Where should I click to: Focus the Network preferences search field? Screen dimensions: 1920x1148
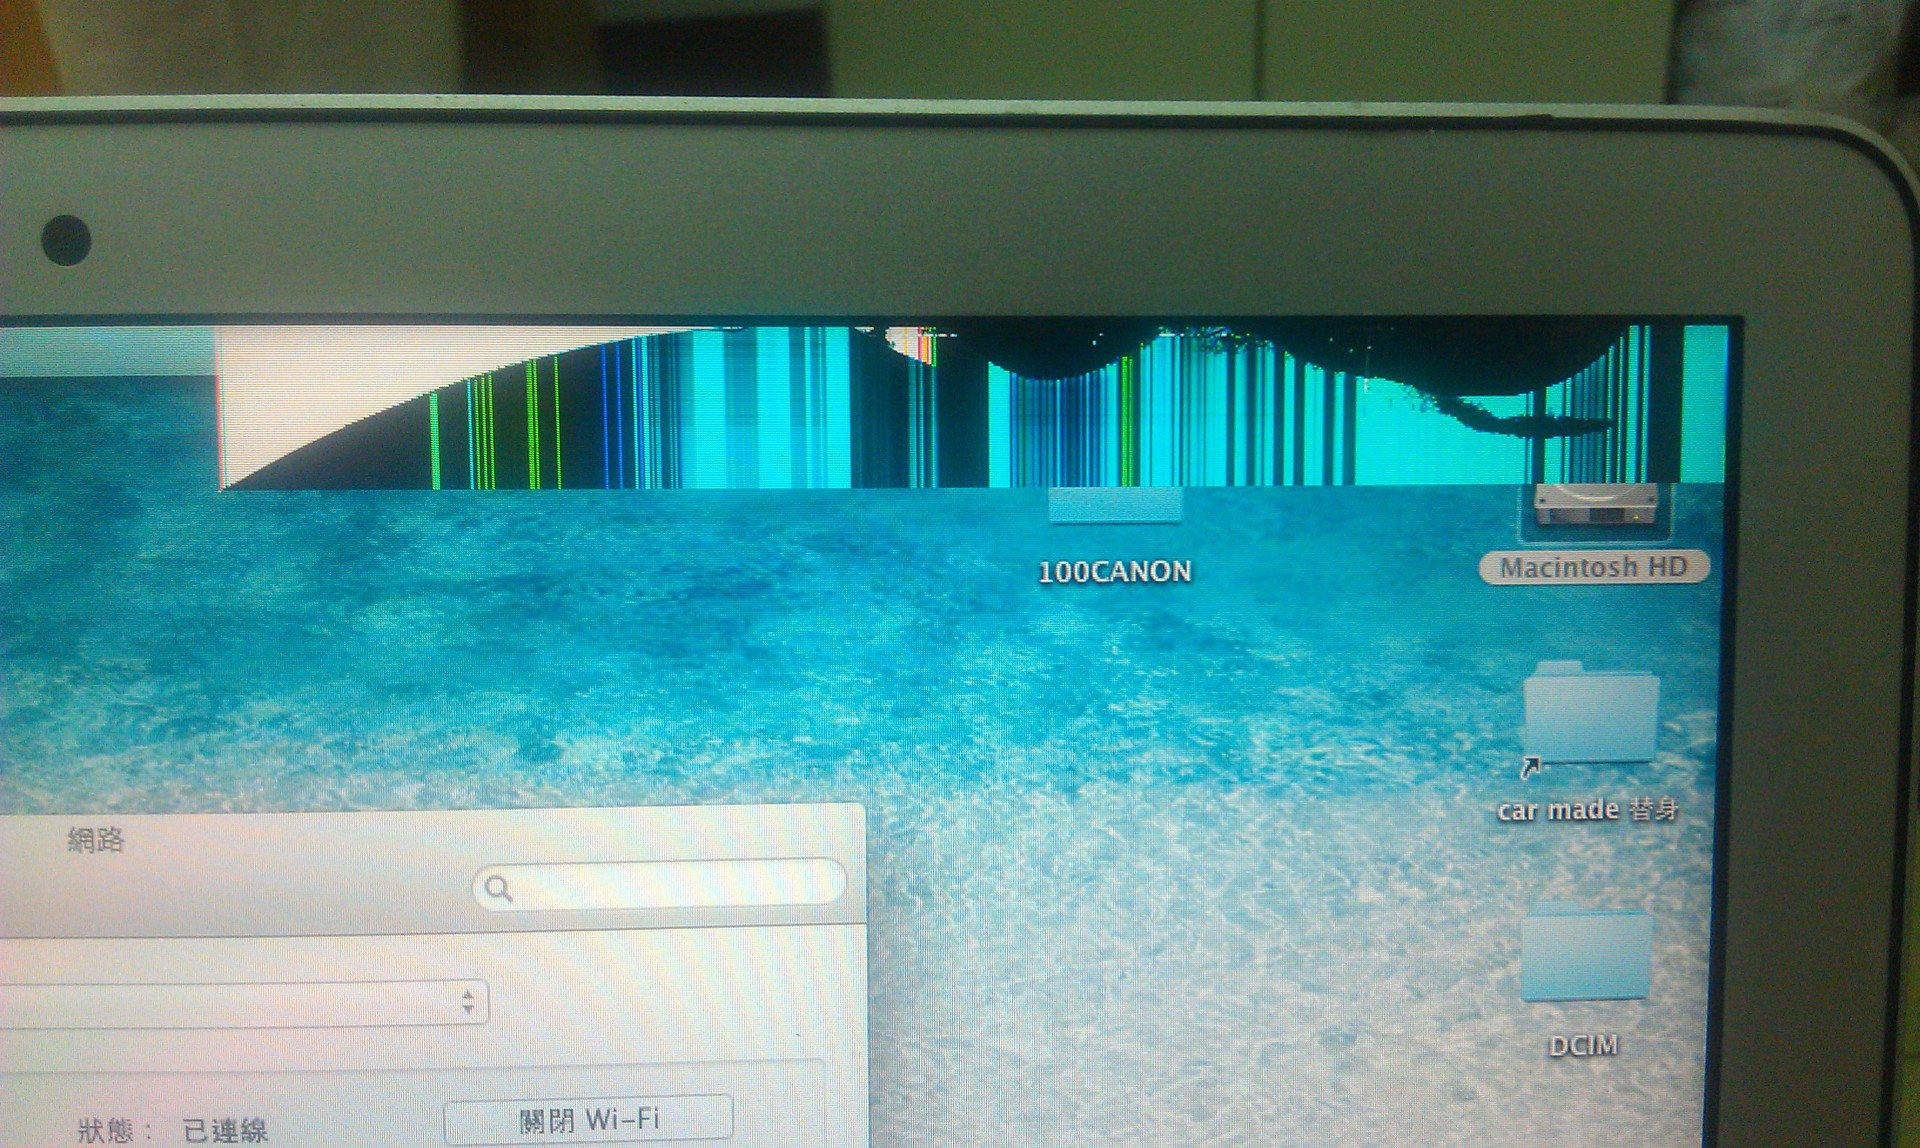coord(659,886)
